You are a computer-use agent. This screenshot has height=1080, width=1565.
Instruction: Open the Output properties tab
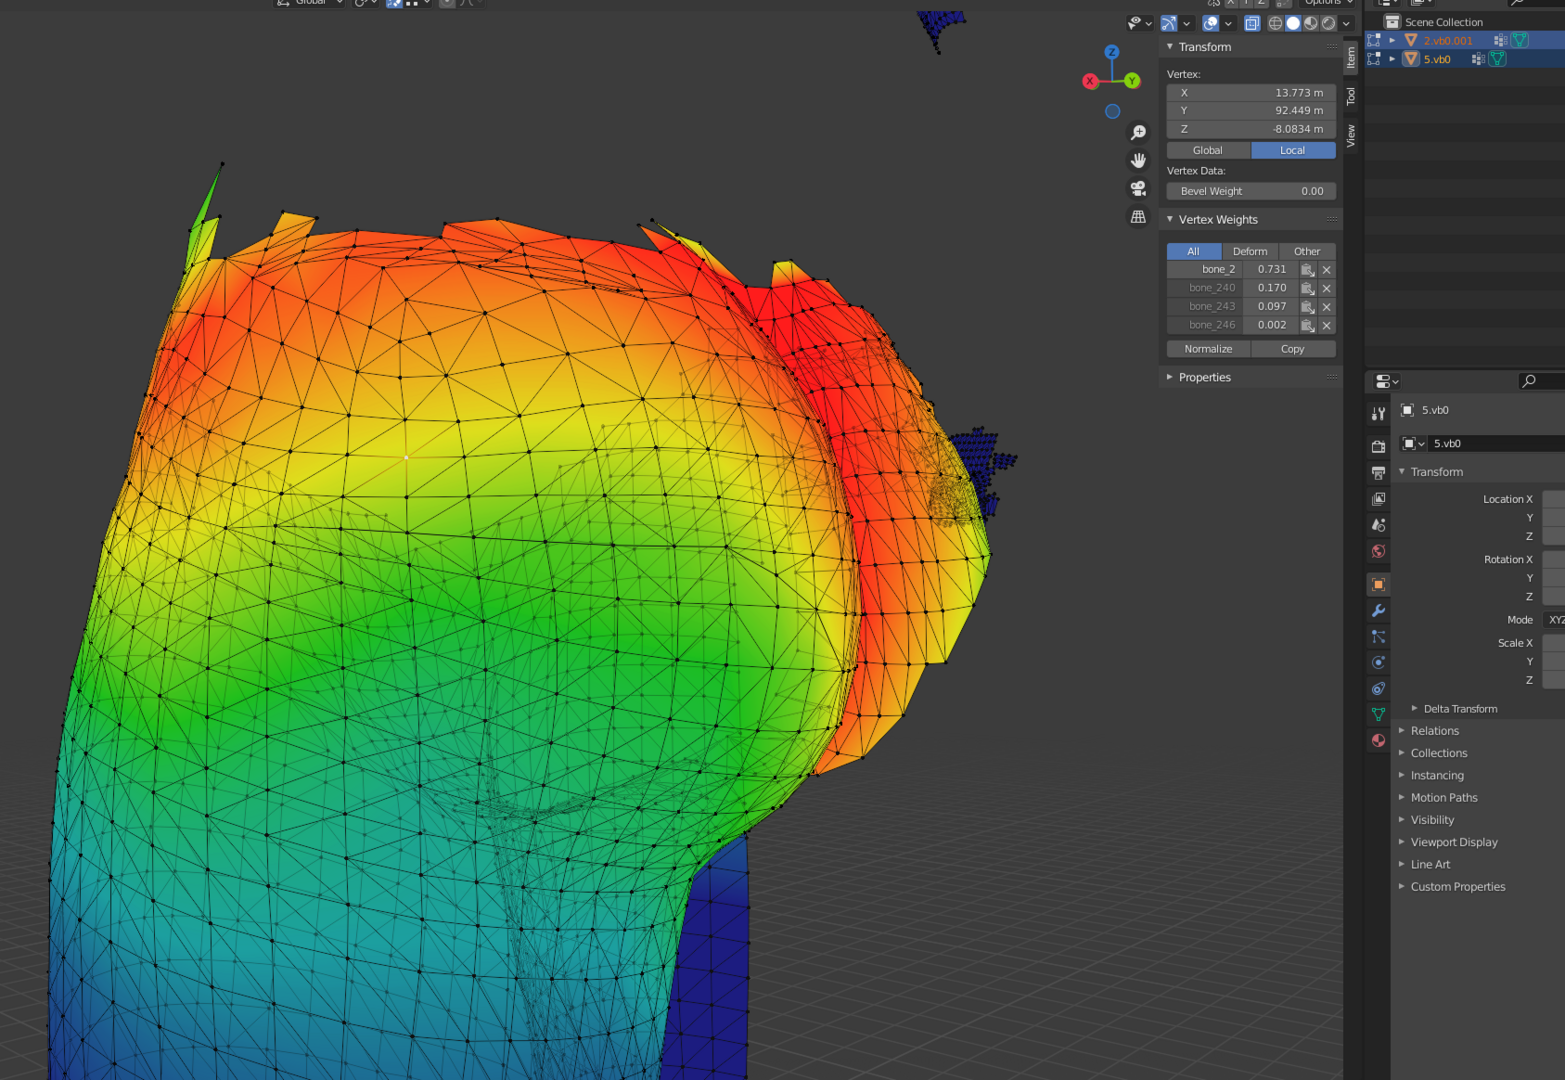click(x=1378, y=472)
